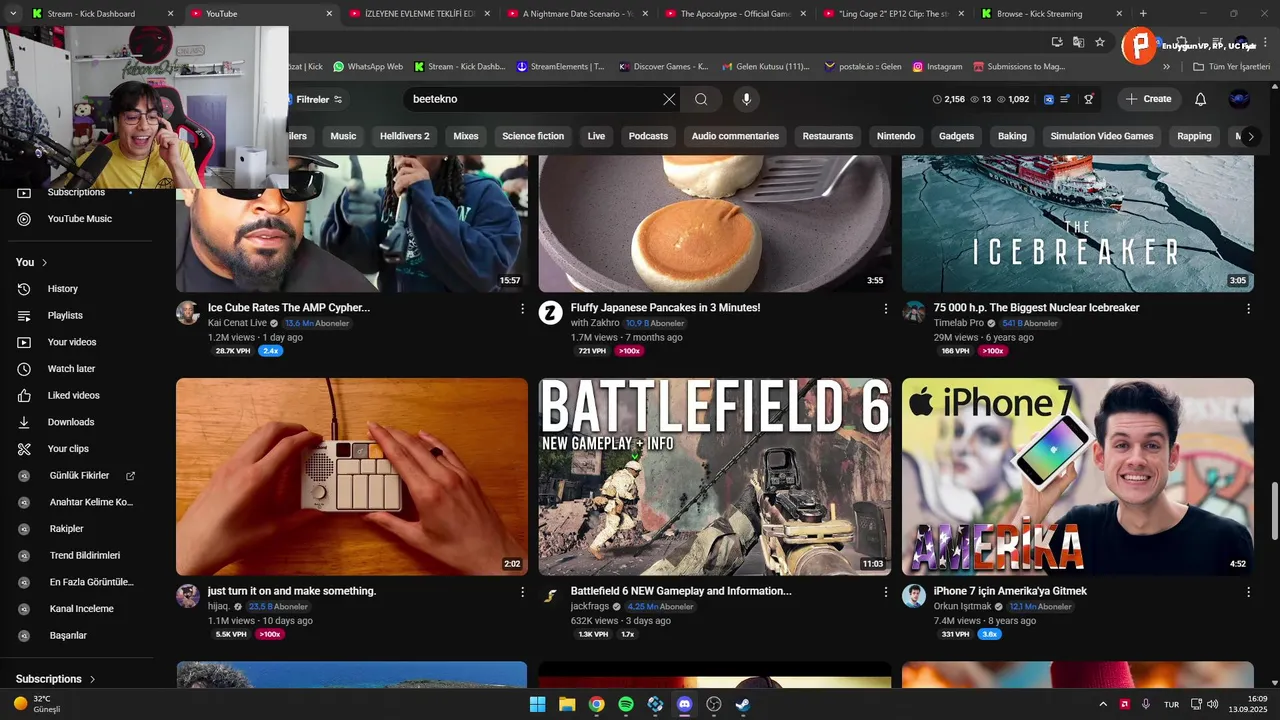Image resolution: width=1280 pixels, height=720 pixels.
Task: Open options for Ice Cube Rates video
Action: 522,309
